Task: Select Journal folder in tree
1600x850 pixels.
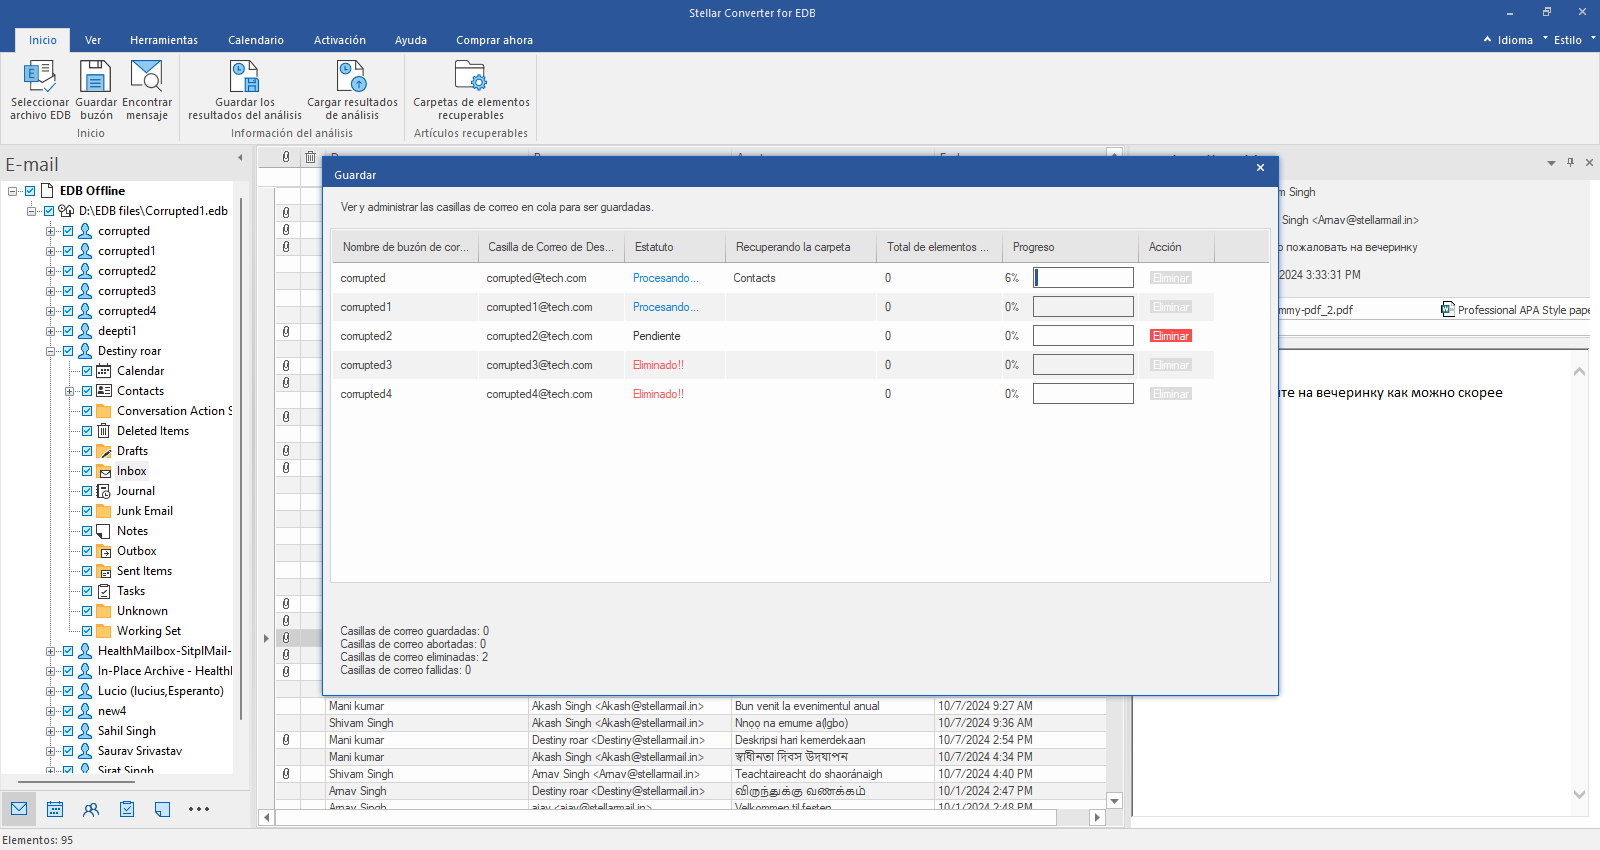Action: click(x=135, y=491)
